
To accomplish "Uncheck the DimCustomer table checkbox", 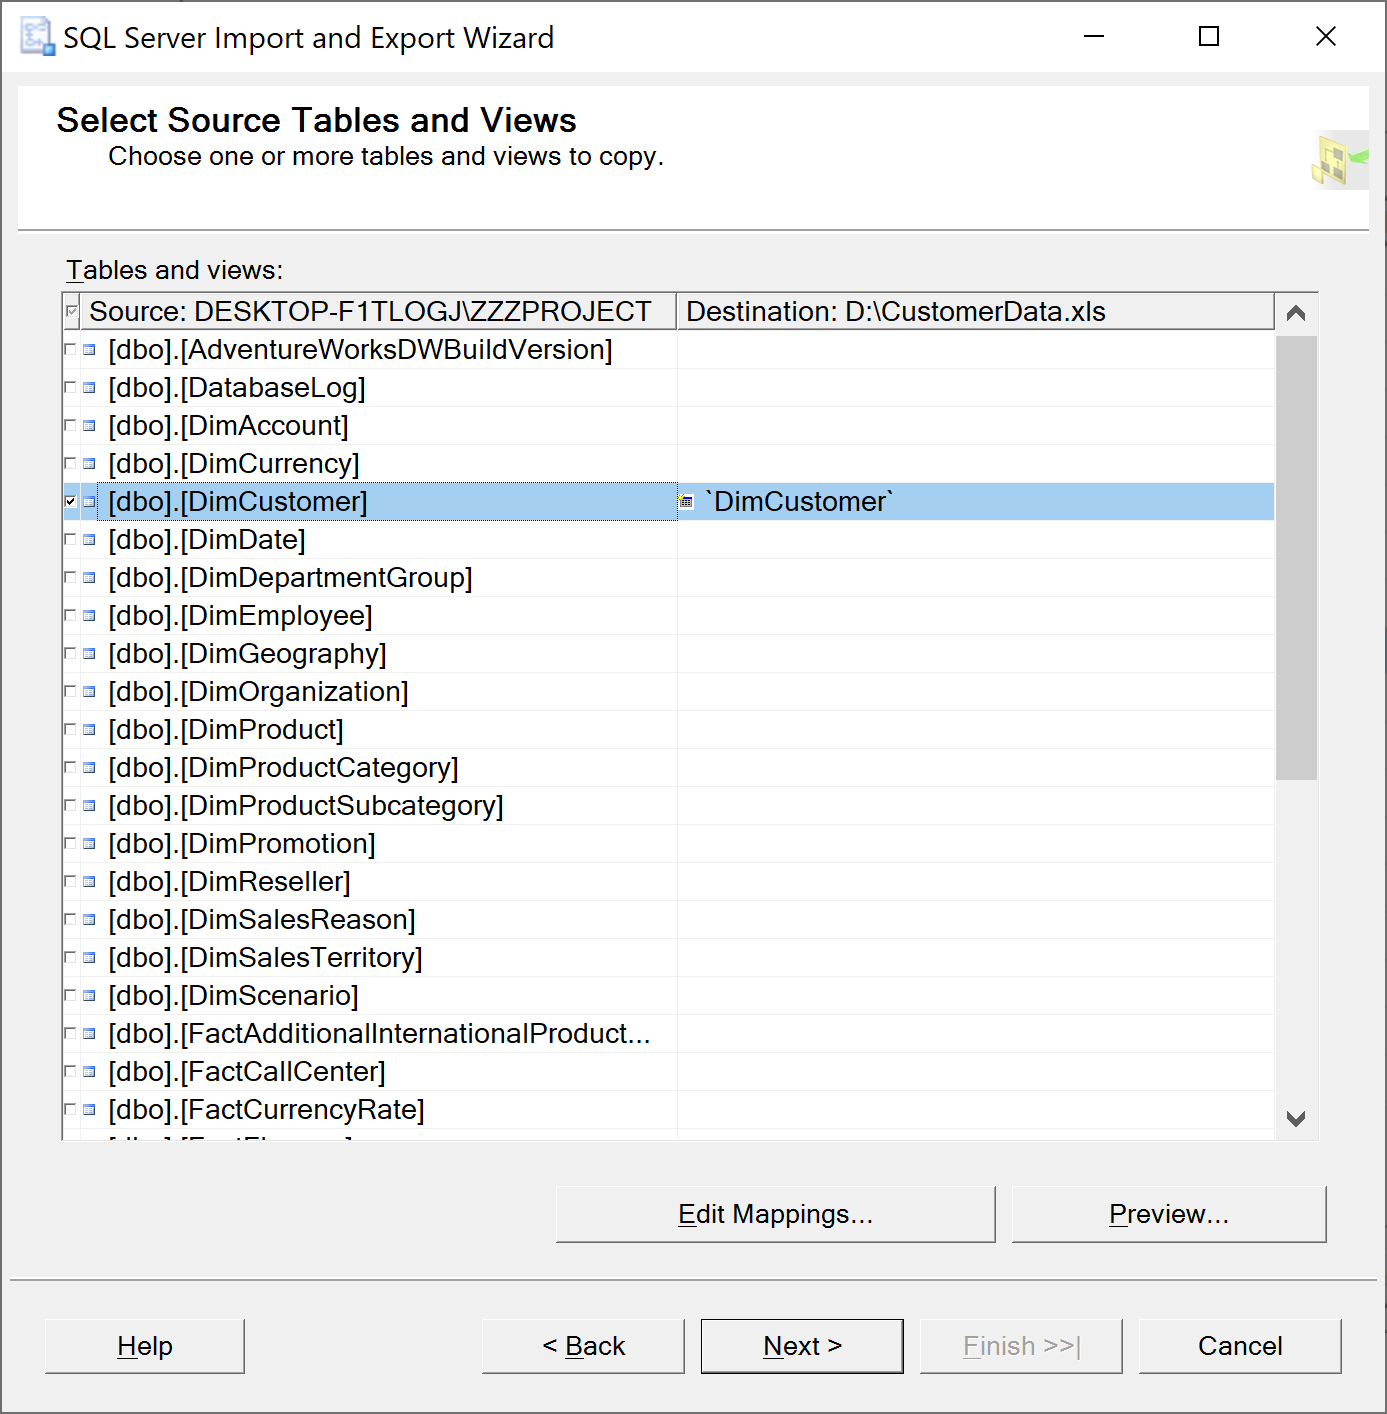I will [x=70, y=501].
